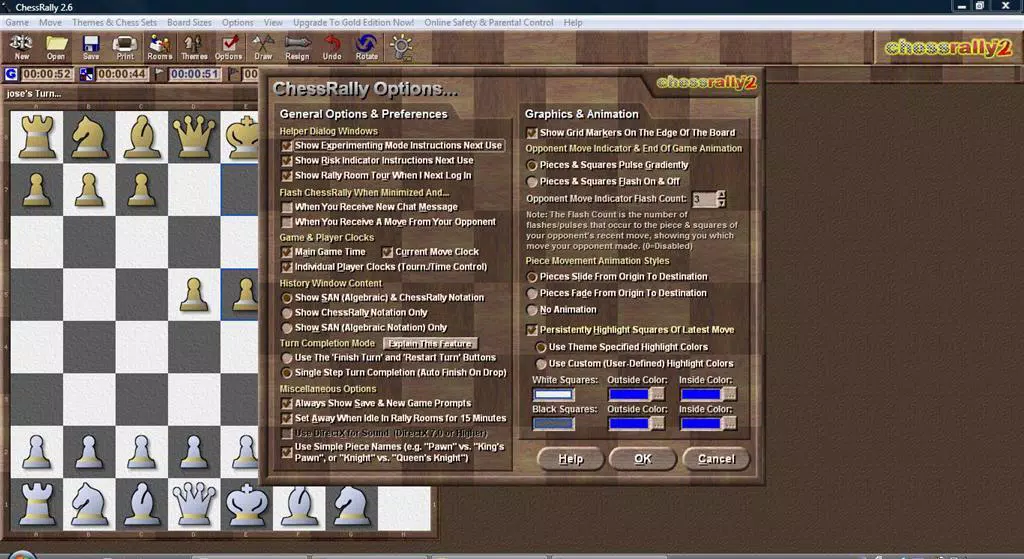1024x559 pixels.
Task: Click the Black Squares color swatch
Action: tap(553, 424)
